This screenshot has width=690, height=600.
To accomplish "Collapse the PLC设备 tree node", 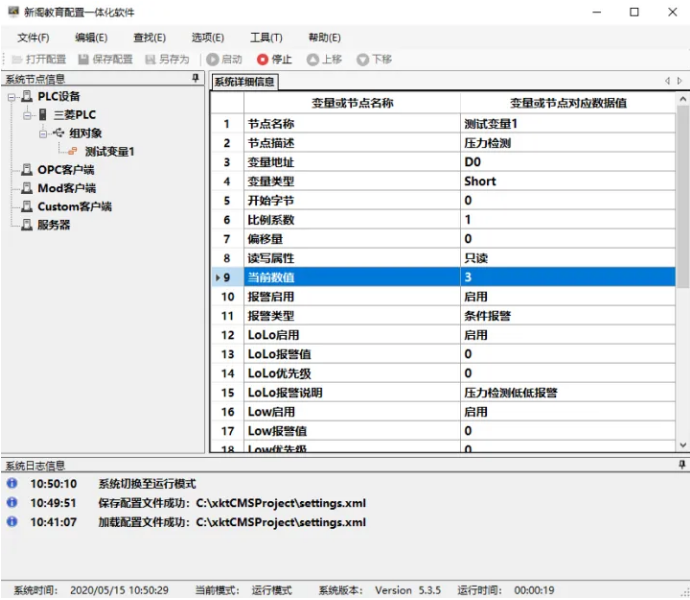I will pyautogui.click(x=11, y=97).
